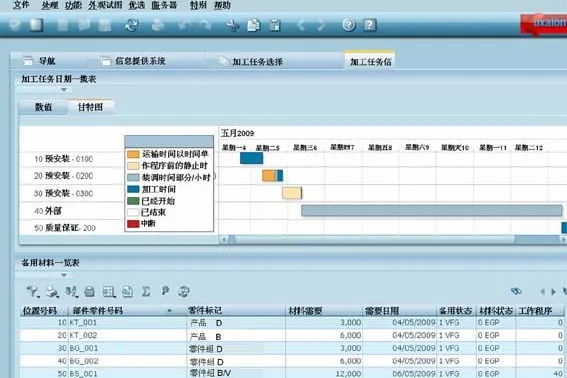Click the forward chevron in top toolbar
Image resolution: width=567 pixels, height=378 pixels.
321,25
